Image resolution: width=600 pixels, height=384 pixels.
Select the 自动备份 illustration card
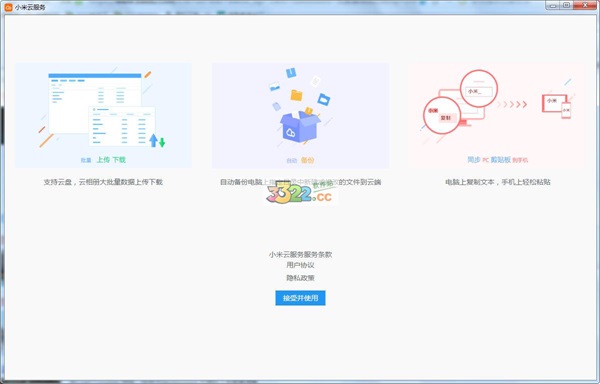pyautogui.click(x=300, y=116)
